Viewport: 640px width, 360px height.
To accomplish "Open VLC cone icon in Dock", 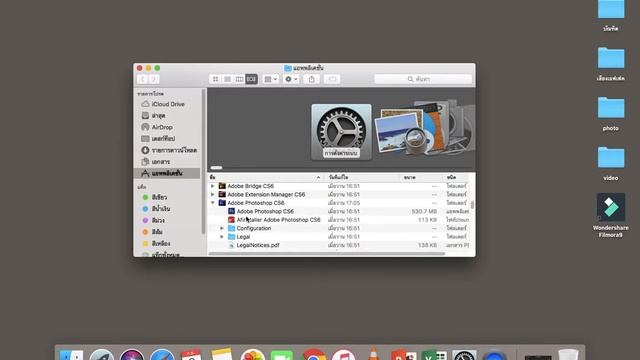I will coord(373,354).
